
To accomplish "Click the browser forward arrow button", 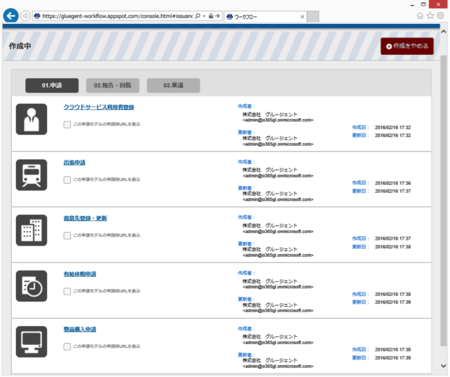I will tap(25, 16).
